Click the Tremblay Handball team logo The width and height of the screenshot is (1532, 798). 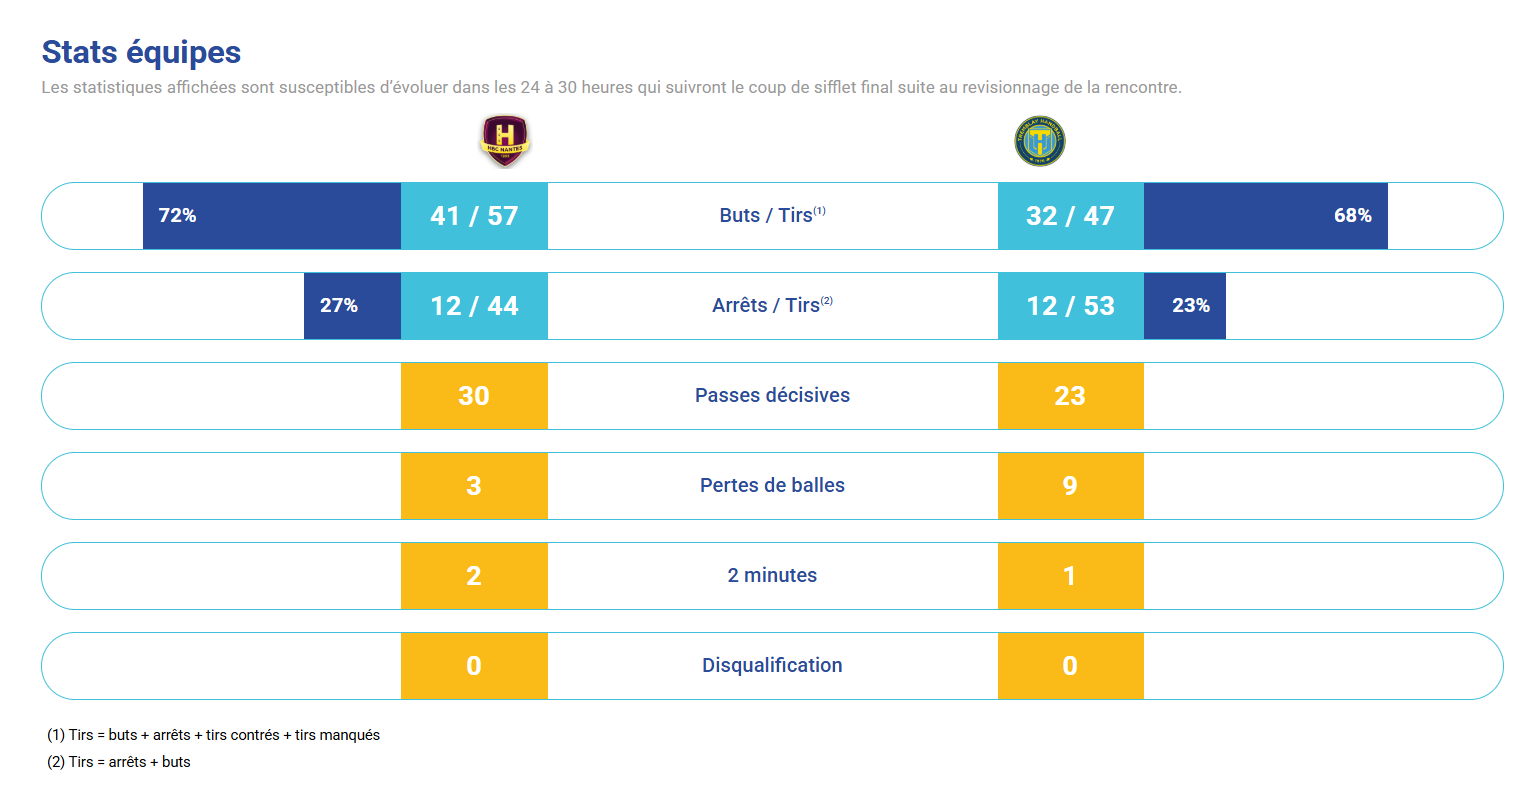(x=1040, y=141)
